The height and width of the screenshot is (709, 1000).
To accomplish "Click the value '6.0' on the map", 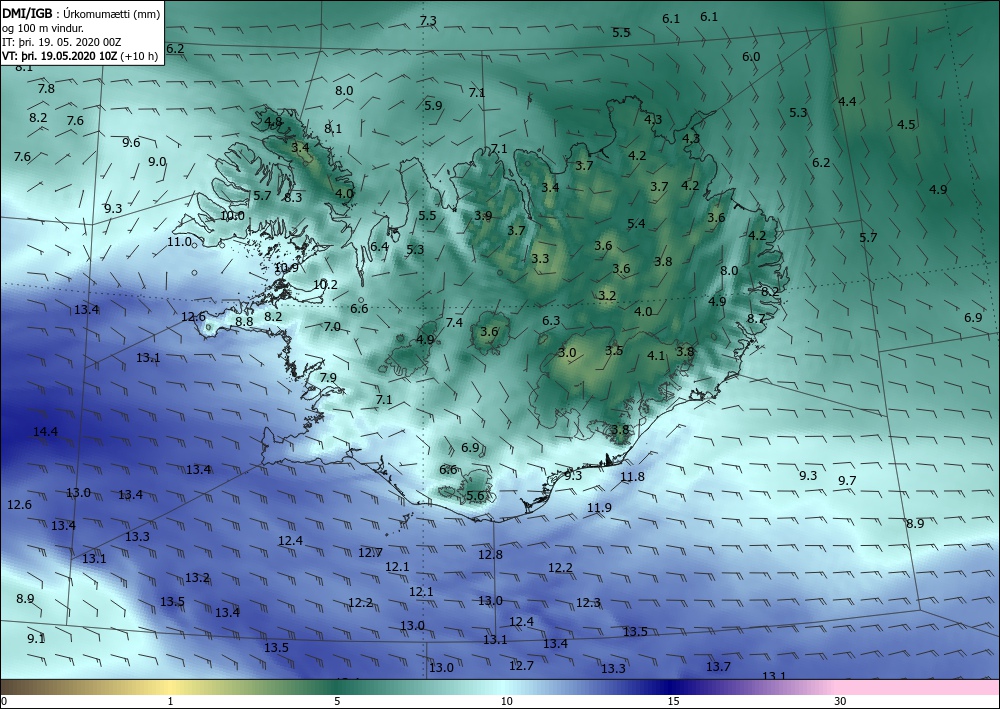I will (751, 56).
